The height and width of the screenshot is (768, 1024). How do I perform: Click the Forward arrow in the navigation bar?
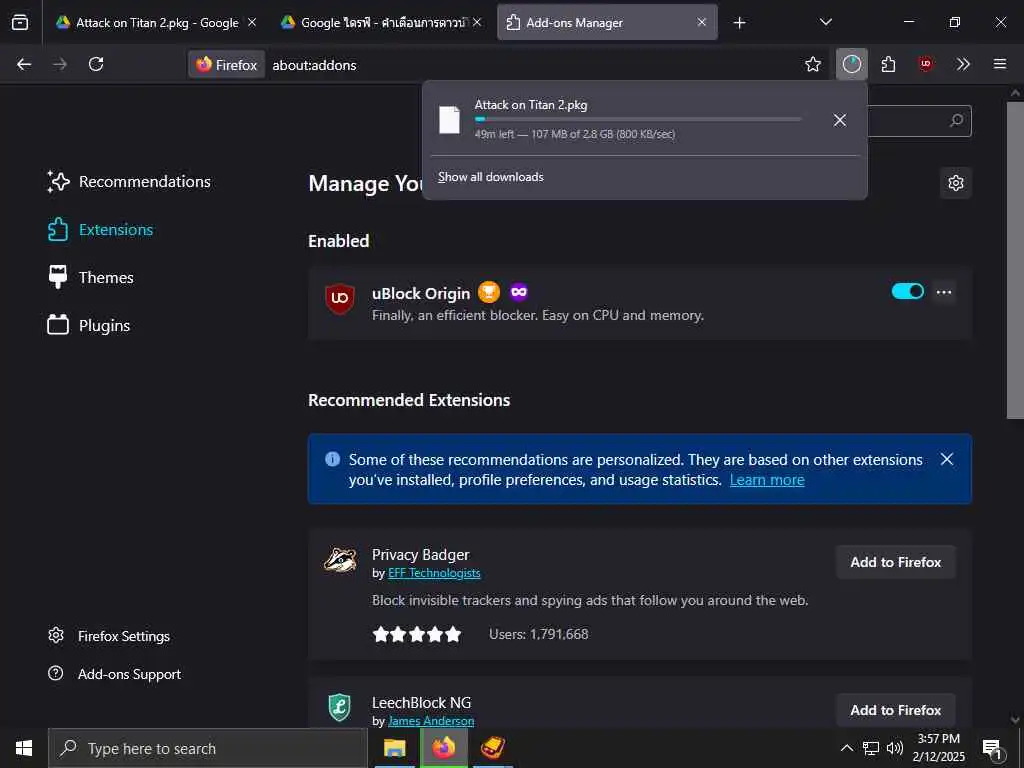(x=59, y=64)
